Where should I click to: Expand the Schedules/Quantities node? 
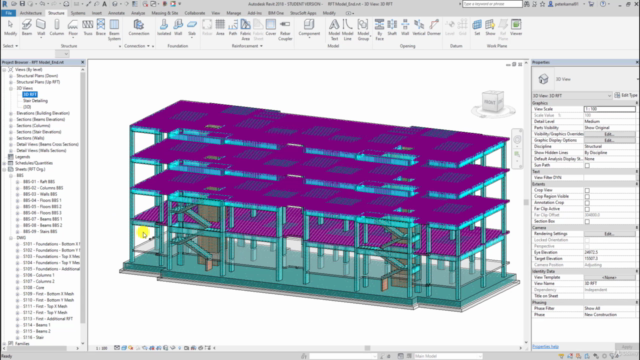pos(4,163)
